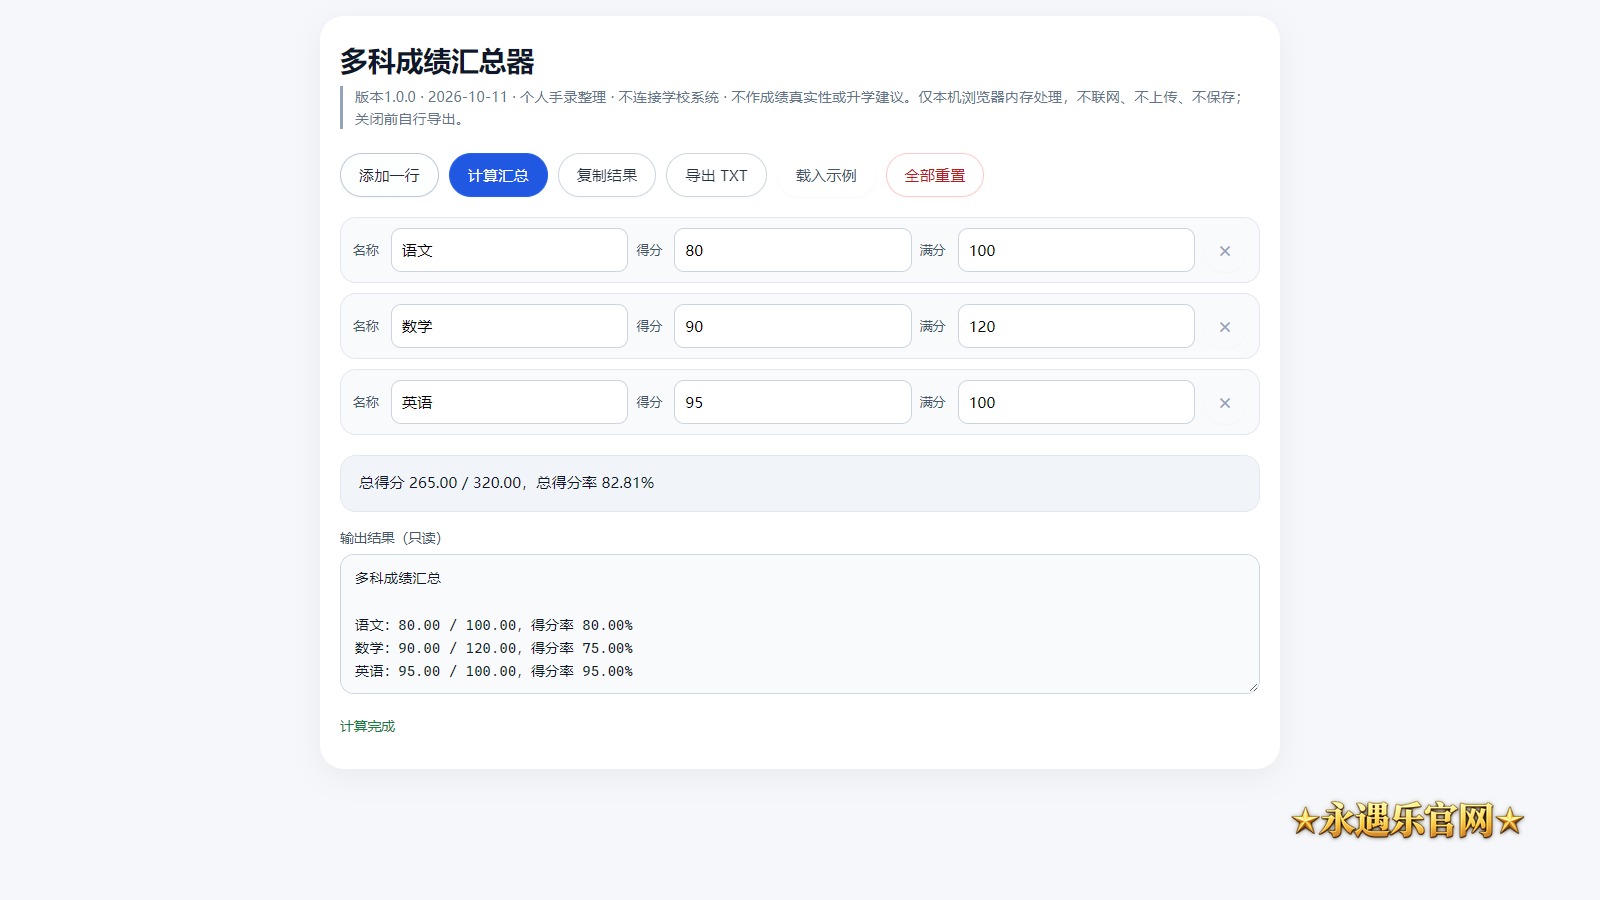Click inside the read-only output textarea
Image resolution: width=1600 pixels, height=900 pixels.
pyautogui.click(x=800, y=624)
